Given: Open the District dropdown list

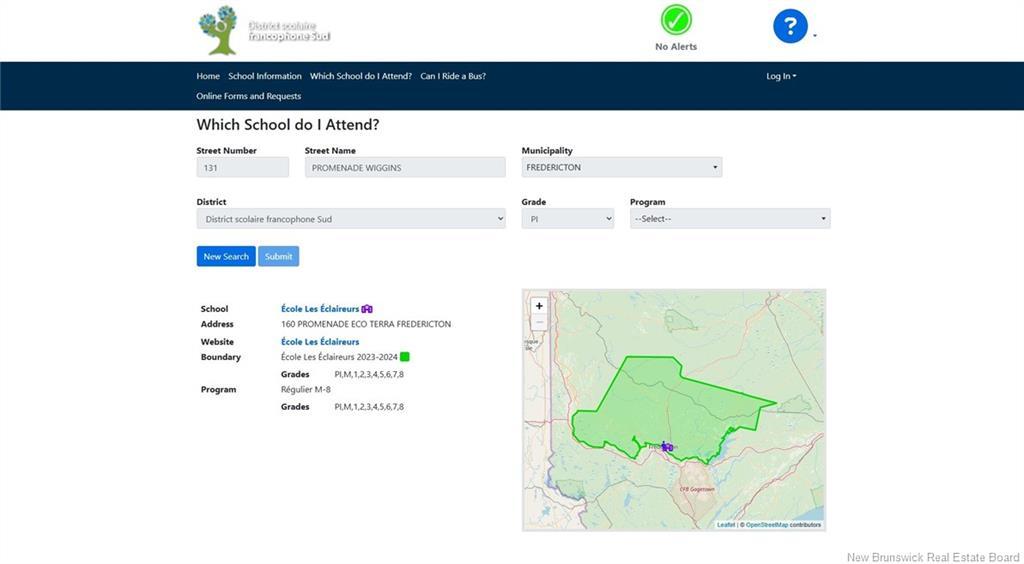Looking at the screenshot, I should (351, 219).
